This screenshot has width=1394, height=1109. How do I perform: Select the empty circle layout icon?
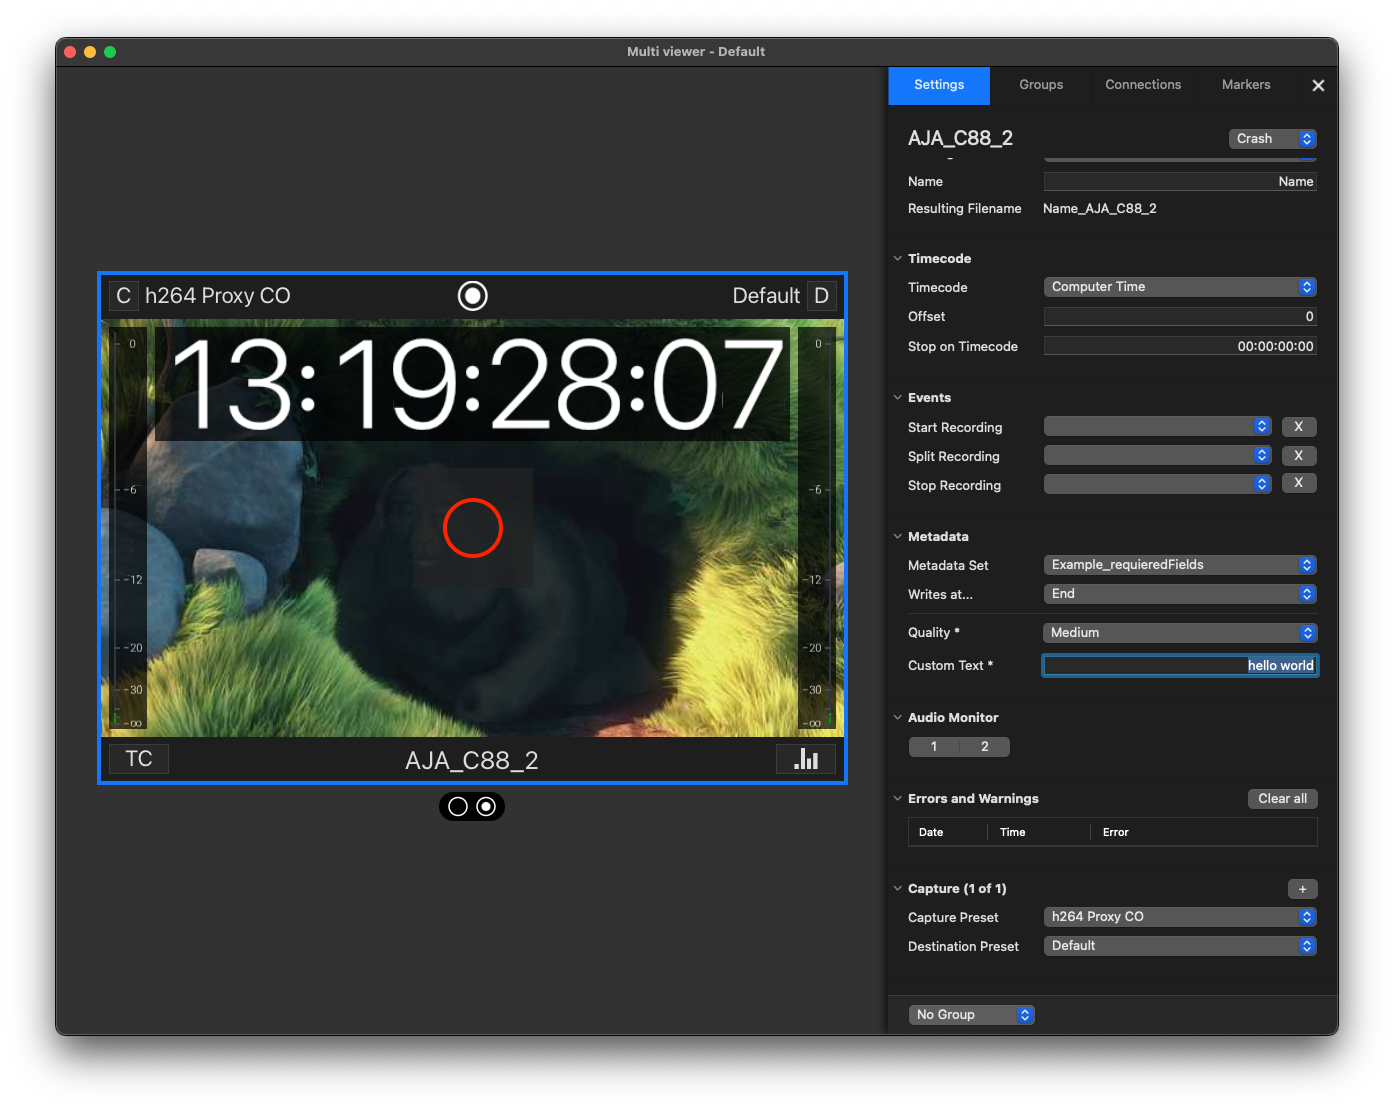458,806
